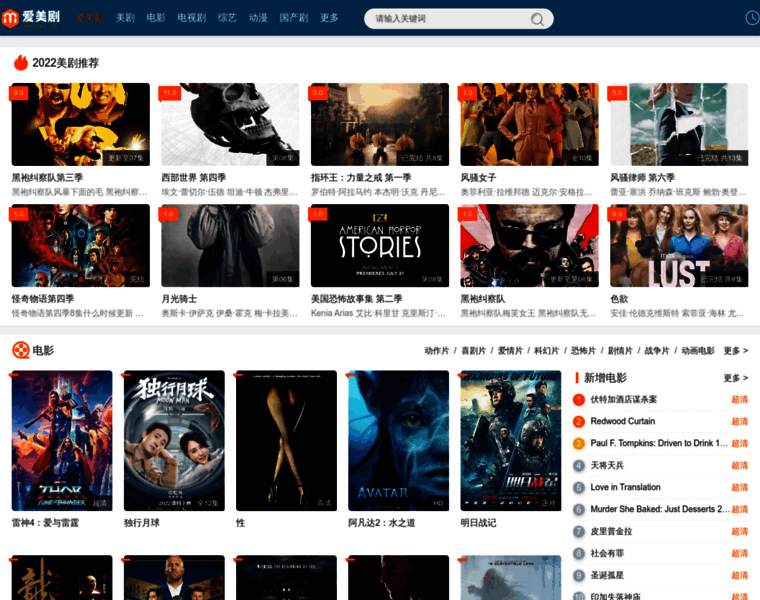Filter movies by 科幻片
The image size is (760, 600).
tap(547, 350)
